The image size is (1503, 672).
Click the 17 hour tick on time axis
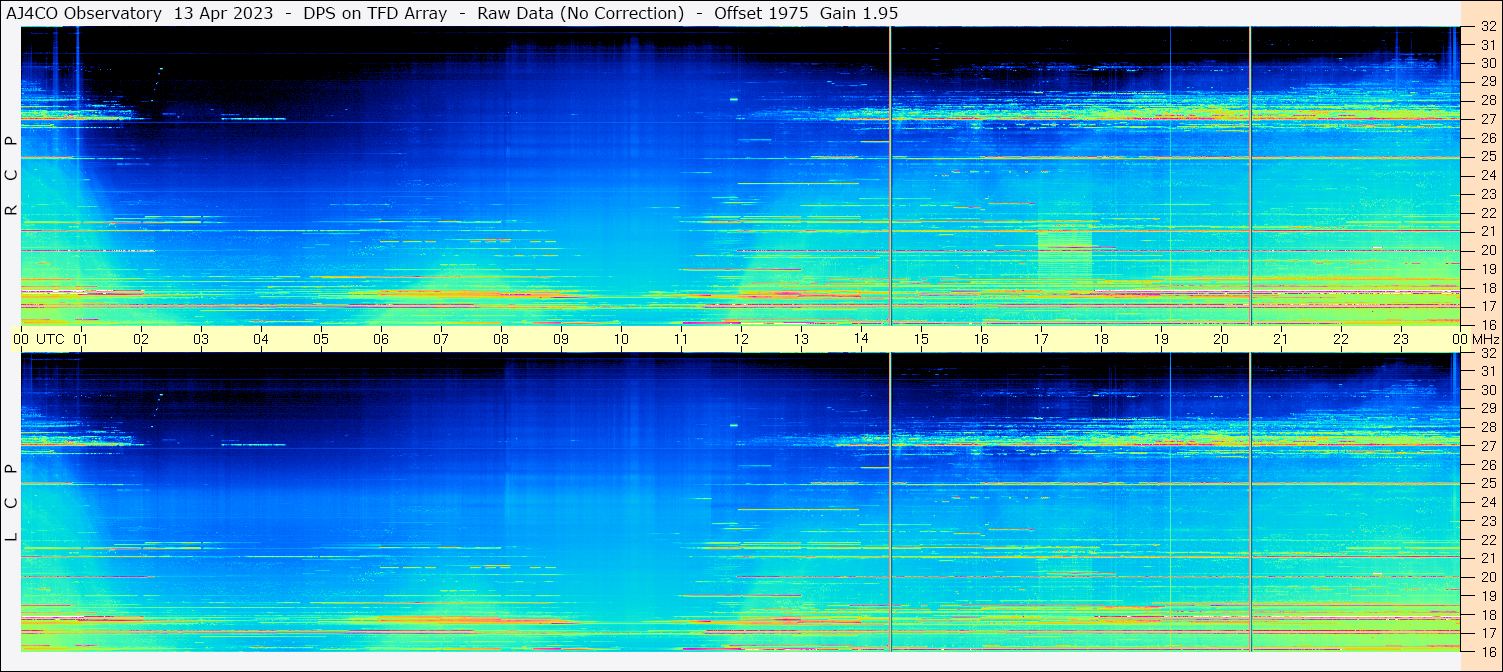[1041, 339]
